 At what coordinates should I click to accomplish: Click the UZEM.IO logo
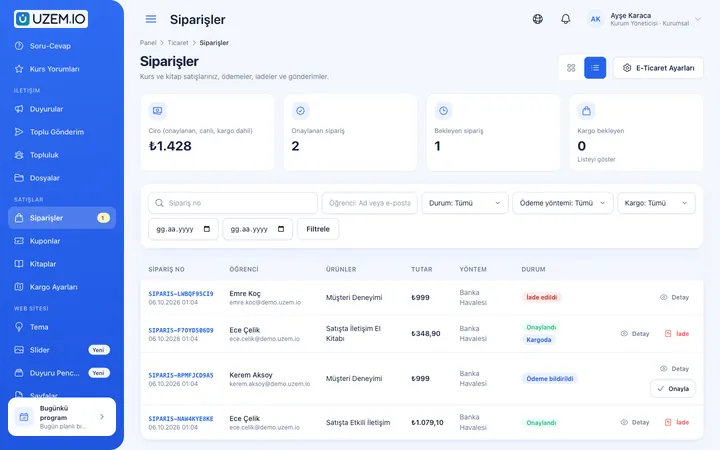coord(51,19)
